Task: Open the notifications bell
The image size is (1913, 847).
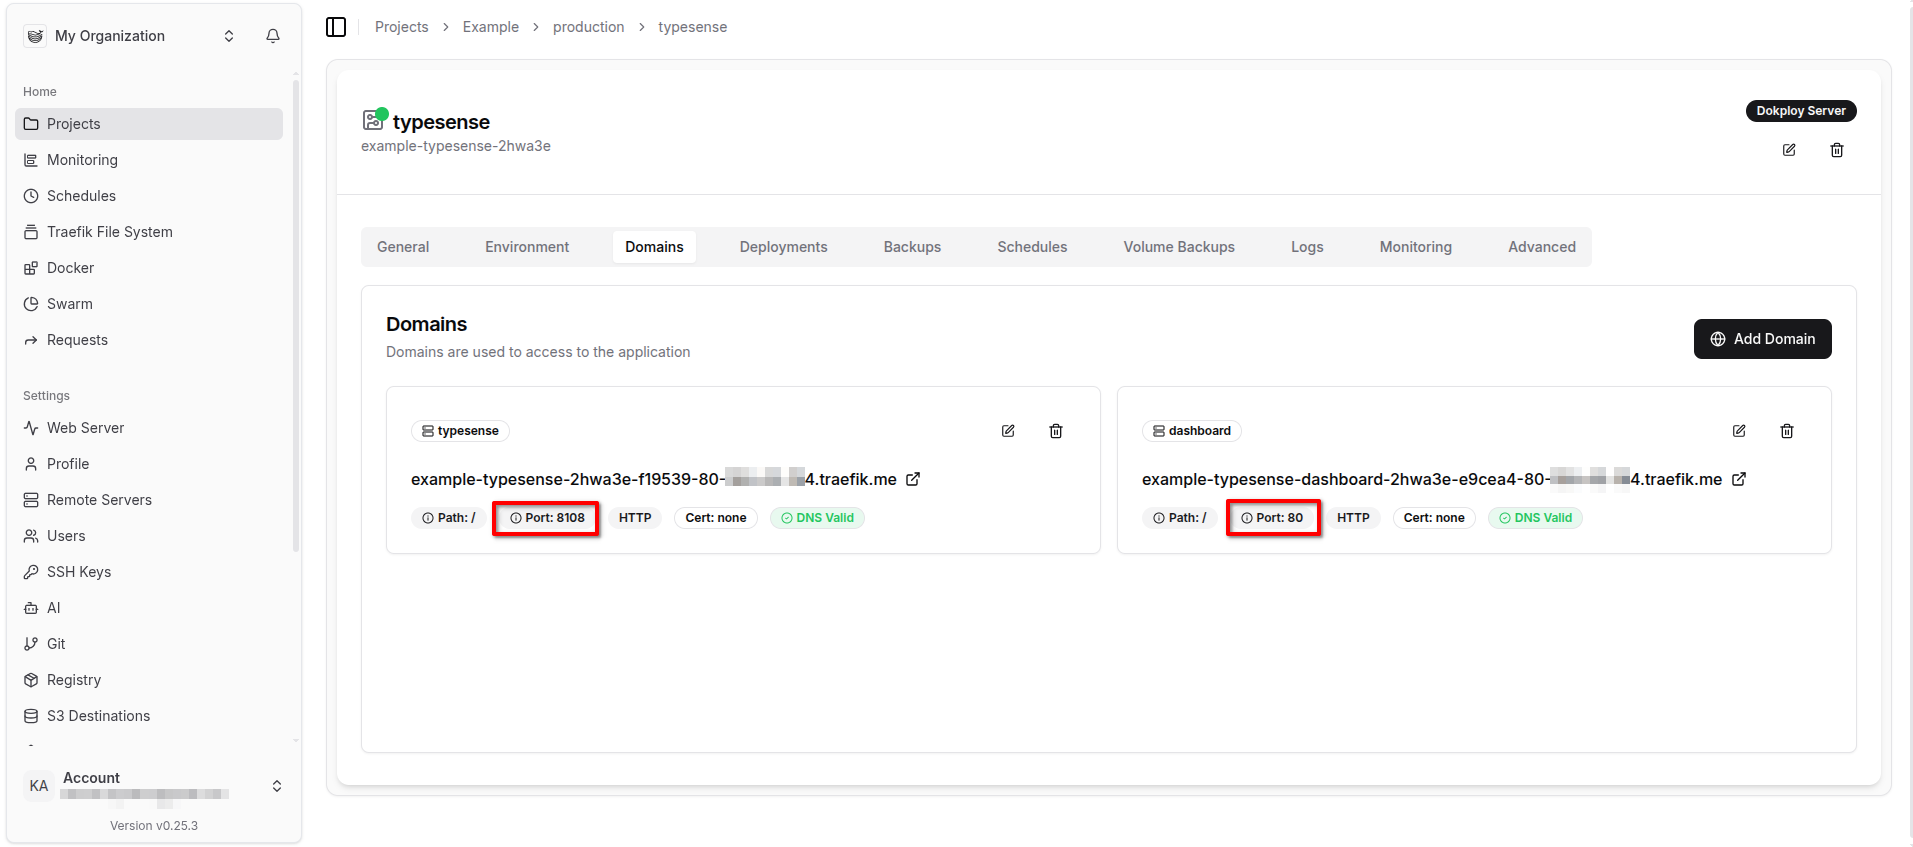Action: click(x=273, y=36)
